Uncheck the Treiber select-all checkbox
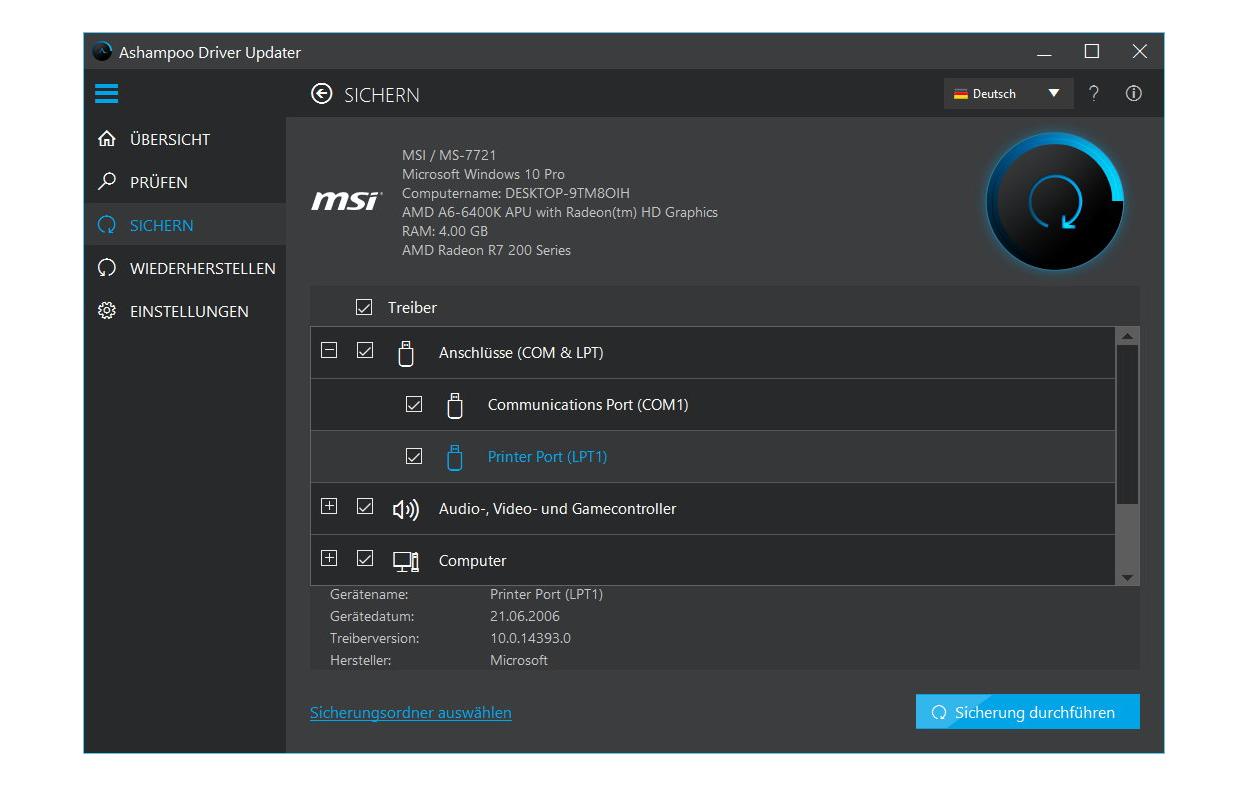Image resolution: width=1248 pixels, height=786 pixels. (x=364, y=308)
